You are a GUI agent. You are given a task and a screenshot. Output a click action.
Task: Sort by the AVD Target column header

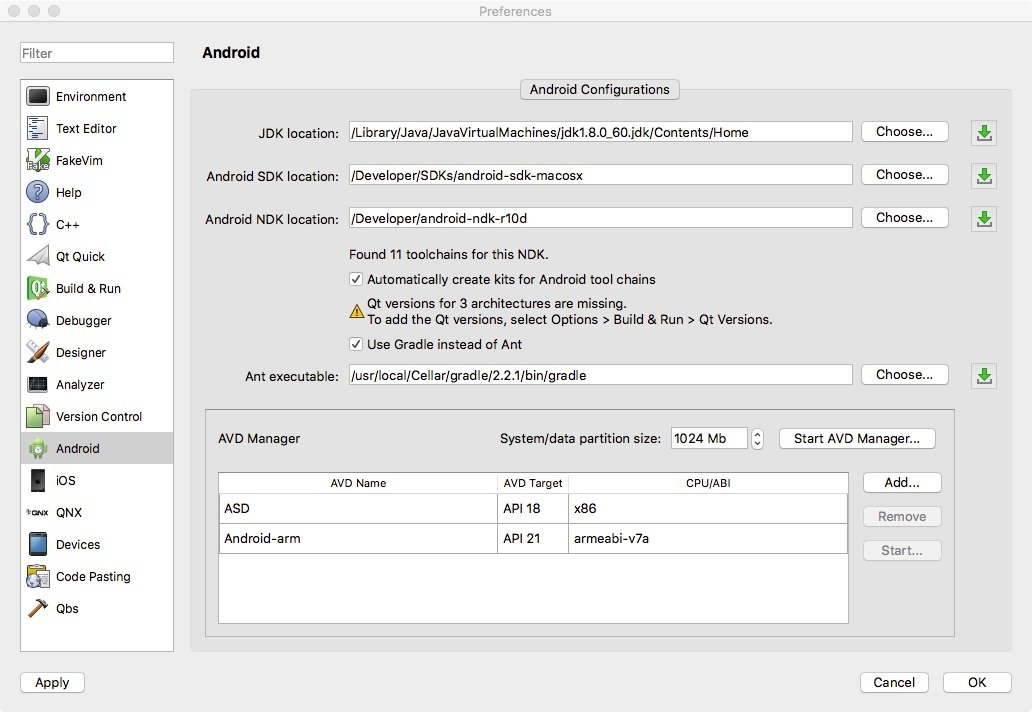532,483
